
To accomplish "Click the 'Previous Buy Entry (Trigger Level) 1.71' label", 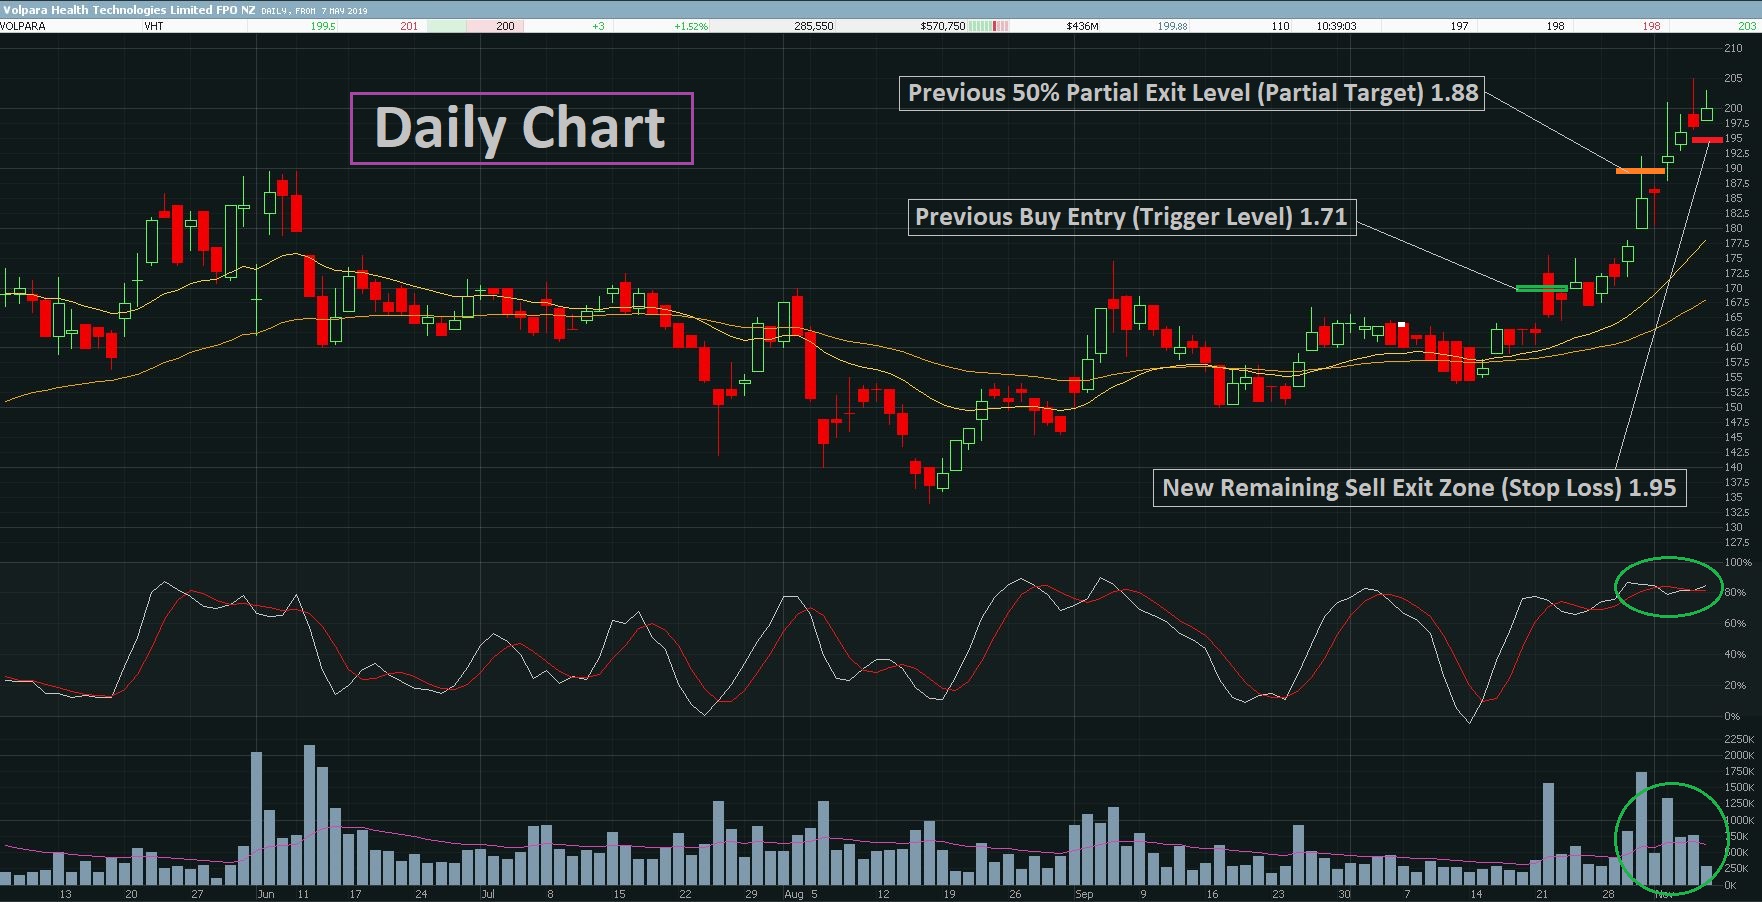I will pyautogui.click(x=1132, y=217).
